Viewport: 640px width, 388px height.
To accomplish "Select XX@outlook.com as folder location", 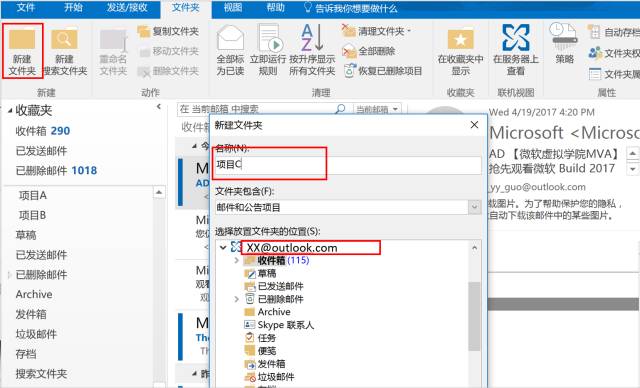I will click(292, 248).
